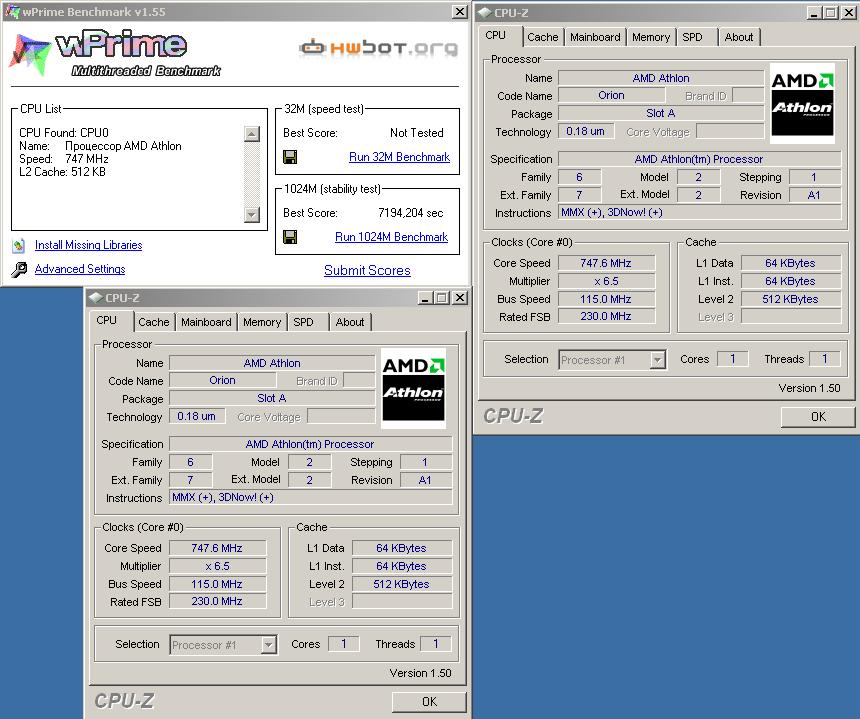Open the Memory tab in upper CPU-Z window
This screenshot has width=860, height=719.
650,37
